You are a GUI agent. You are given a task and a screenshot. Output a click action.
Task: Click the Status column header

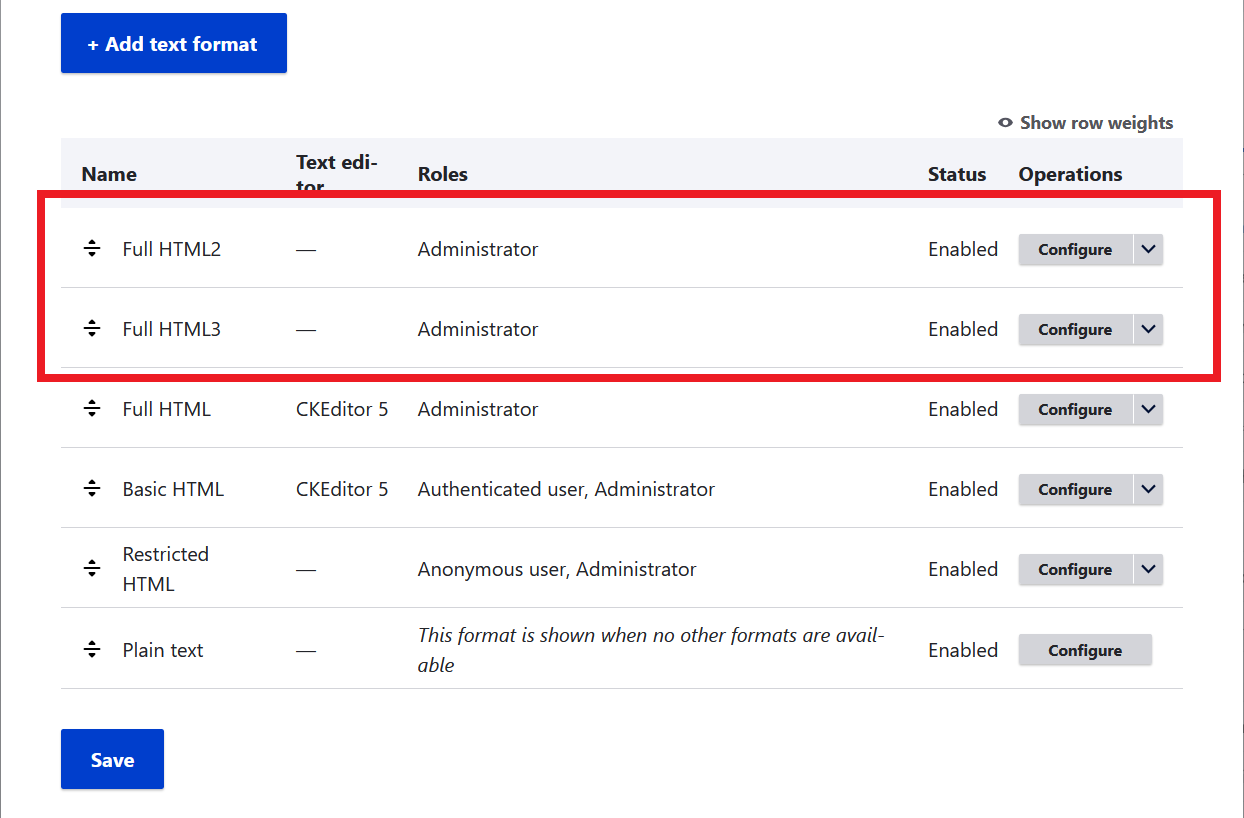(x=956, y=174)
